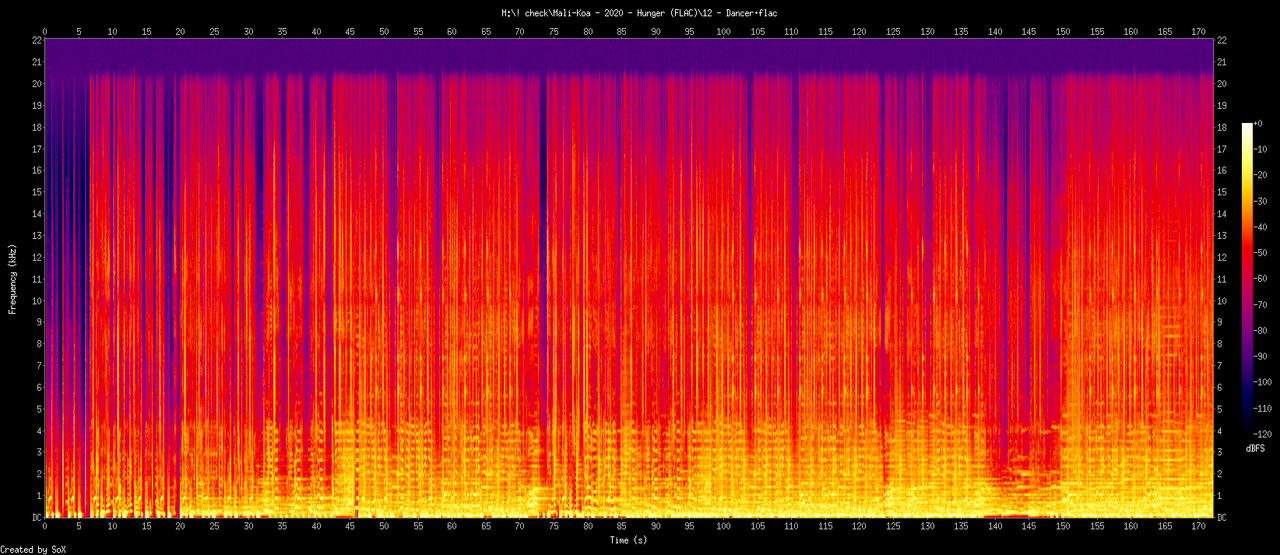The image size is (1280, 555).
Task: Click the file path title above the spectrogram
Action: click(639, 13)
